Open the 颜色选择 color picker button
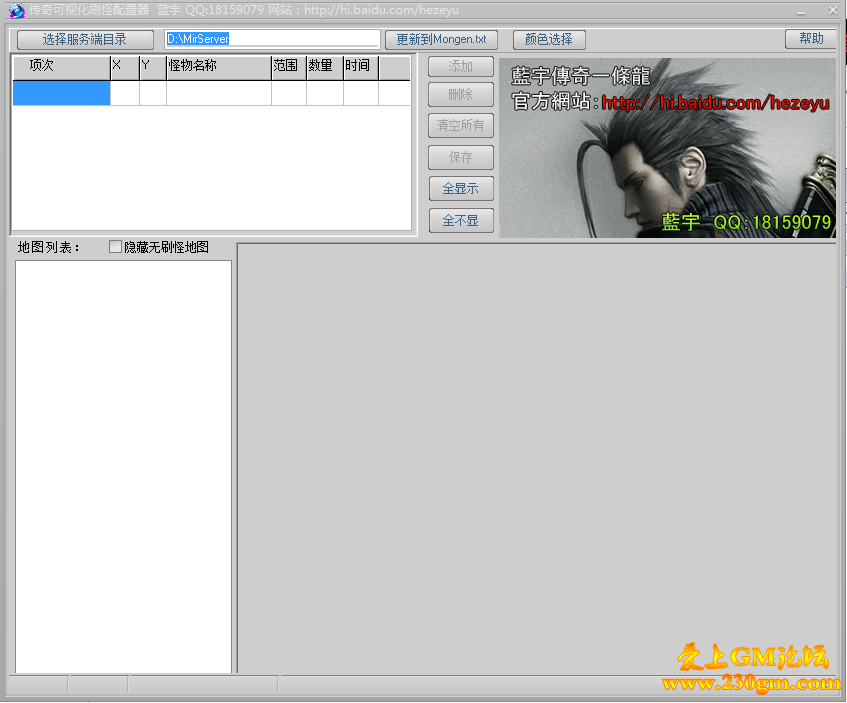847x703 pixels. pyautogui.click(x=549, y=39)
